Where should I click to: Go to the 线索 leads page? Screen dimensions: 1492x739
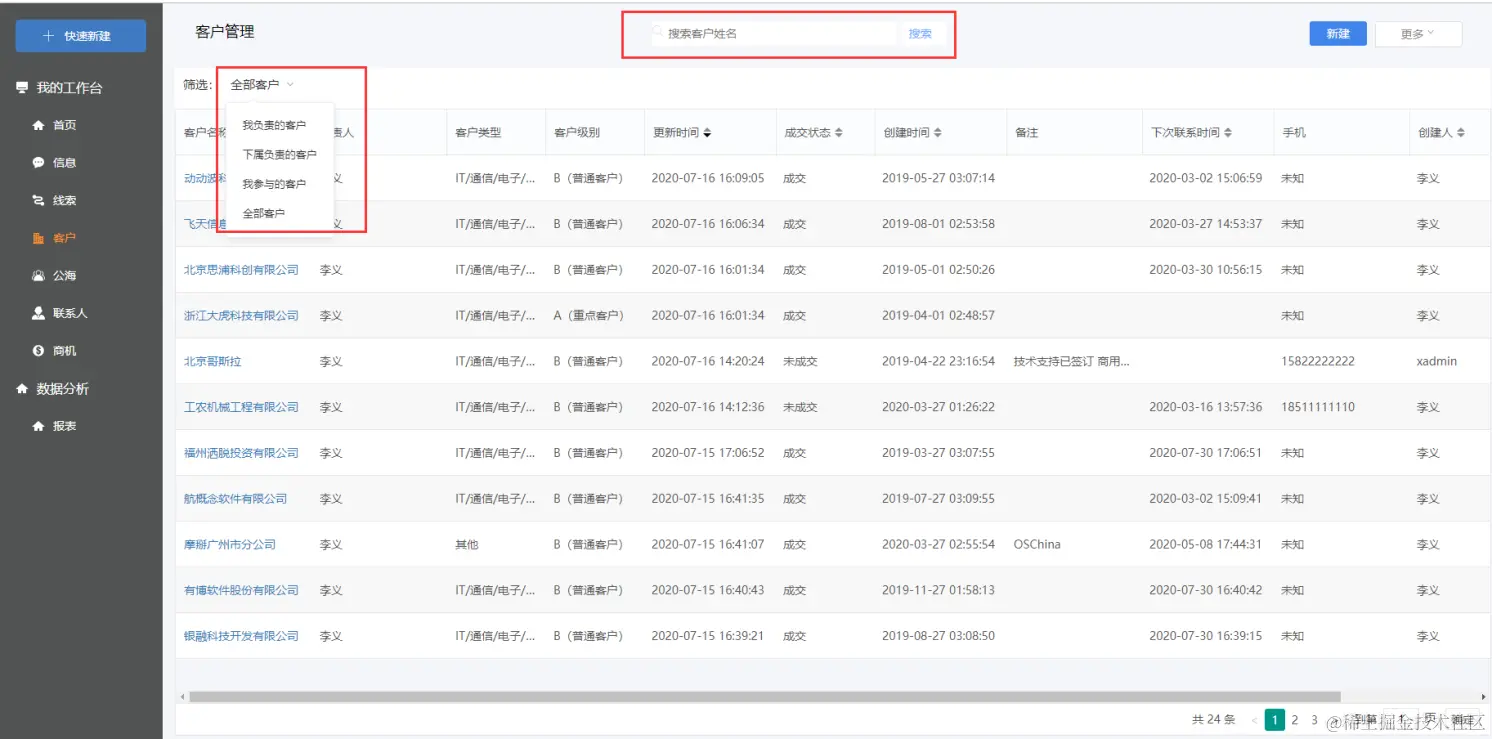pos(65,200)
